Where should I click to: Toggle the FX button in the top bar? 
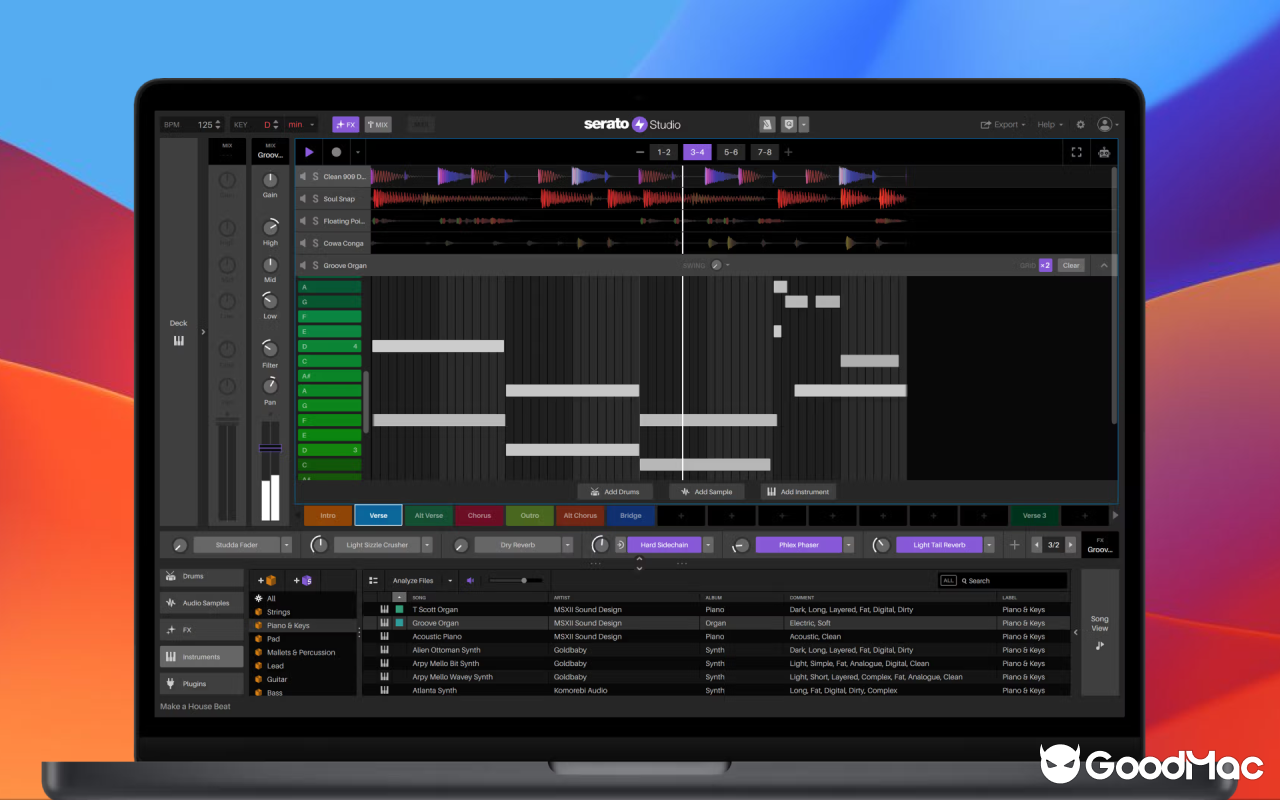(x=345, y=124)
